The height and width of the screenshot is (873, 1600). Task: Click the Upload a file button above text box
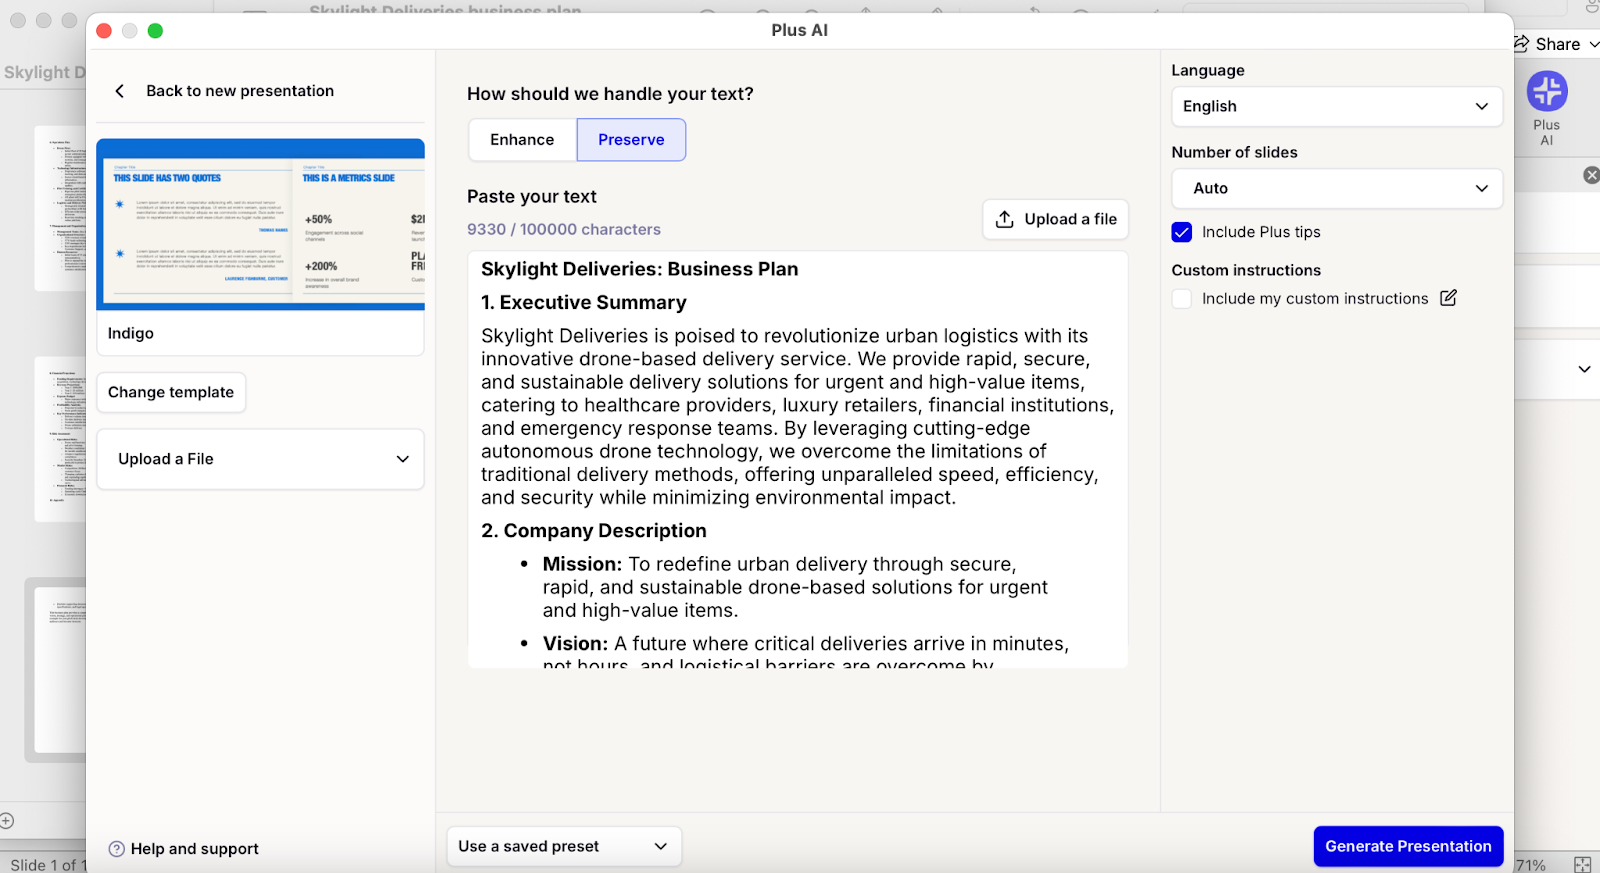click(x=1056, y=219)
